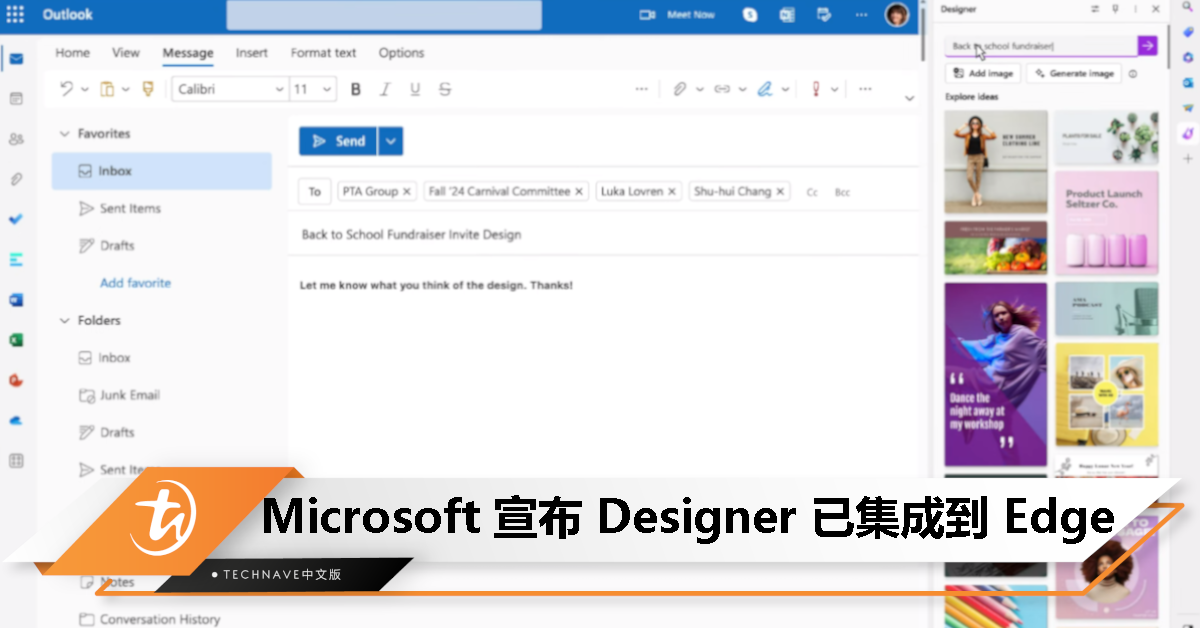Add app with Edge sidebar plus
The width and height of the screenshot is (1200, 628).
click(1187, 158)
